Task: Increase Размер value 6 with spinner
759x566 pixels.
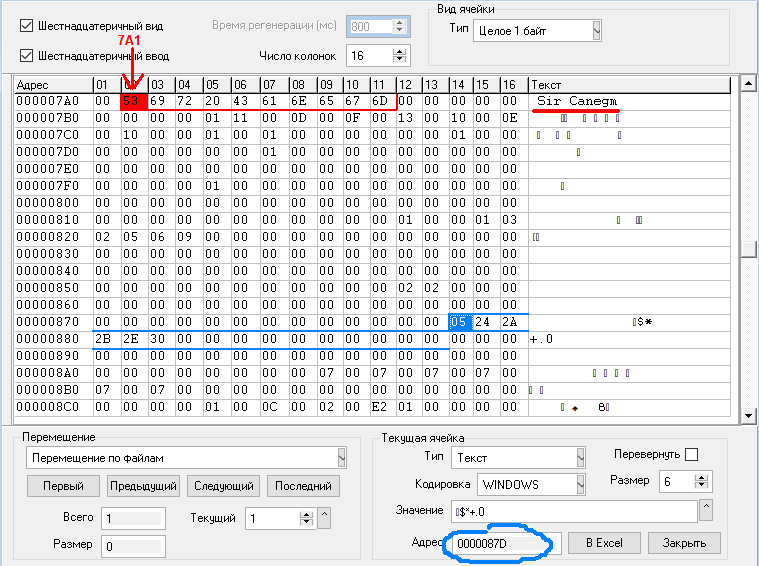Action: tap(701, 477)
